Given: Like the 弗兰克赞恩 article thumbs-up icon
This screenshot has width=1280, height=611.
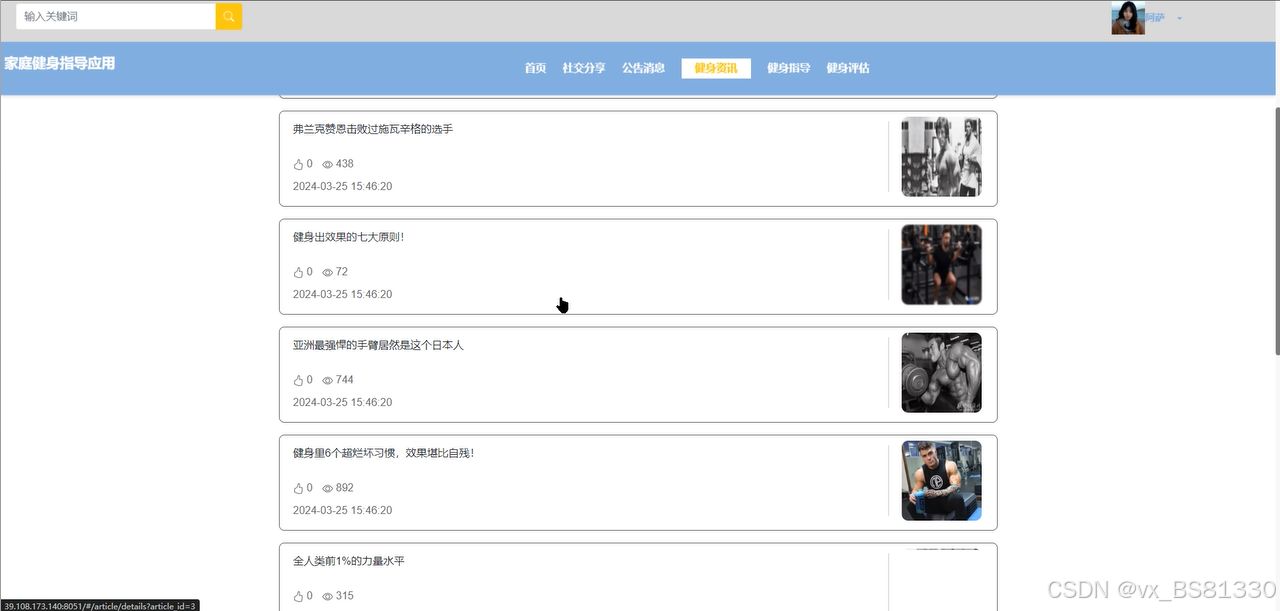Looking at the screenshot, I should pos(298,164).
